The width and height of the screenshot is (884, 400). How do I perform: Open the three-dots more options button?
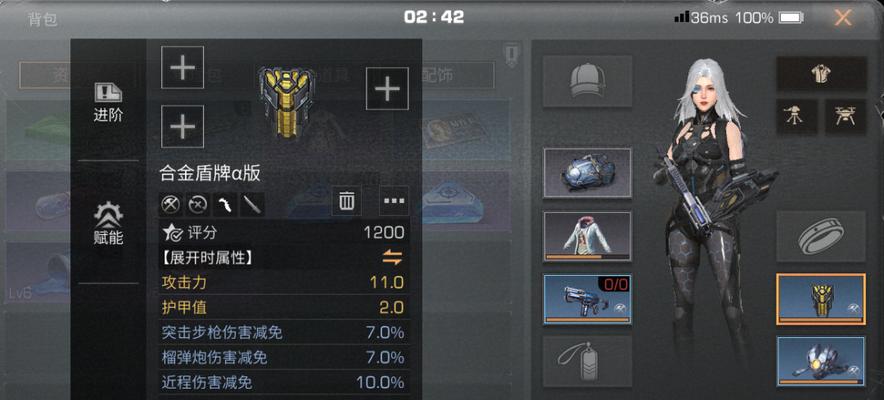click(x=394, y=200)
